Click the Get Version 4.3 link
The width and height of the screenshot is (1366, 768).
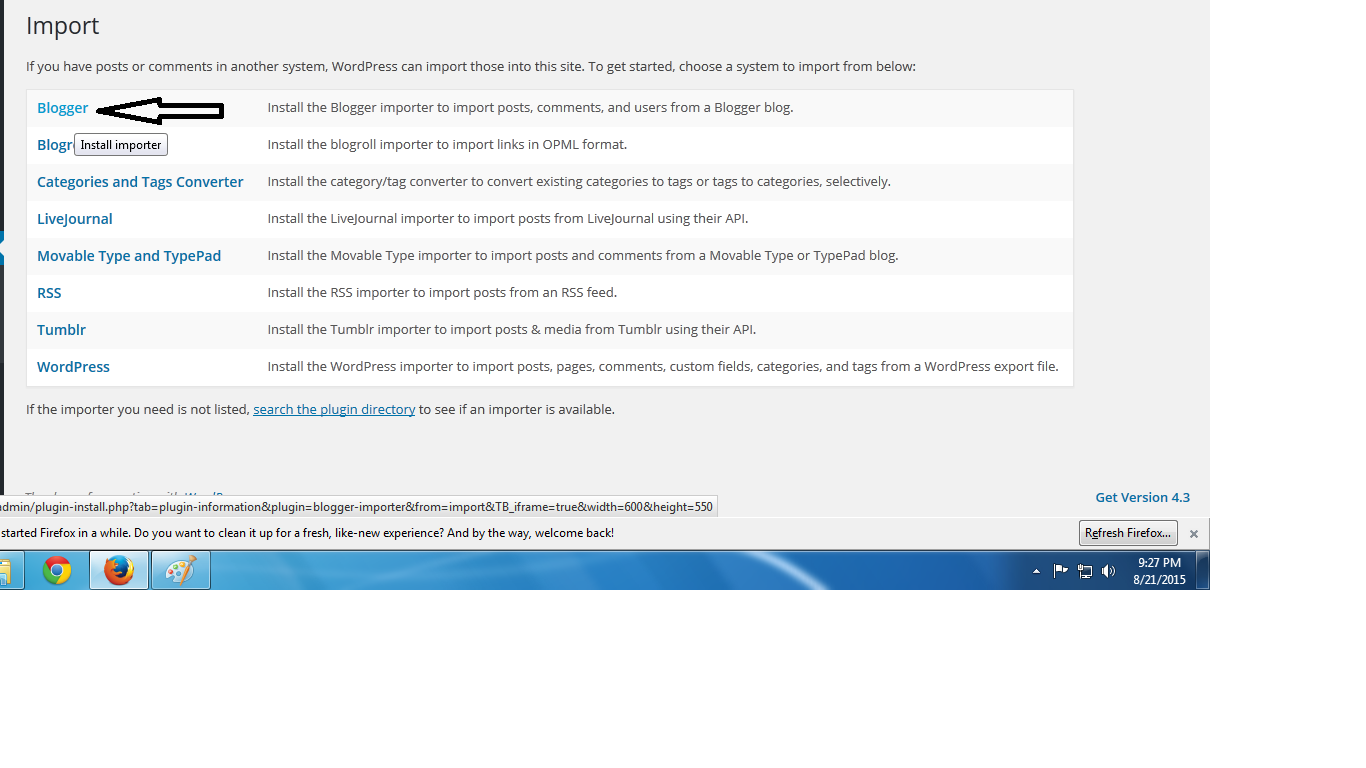(x=1142, y=497)
